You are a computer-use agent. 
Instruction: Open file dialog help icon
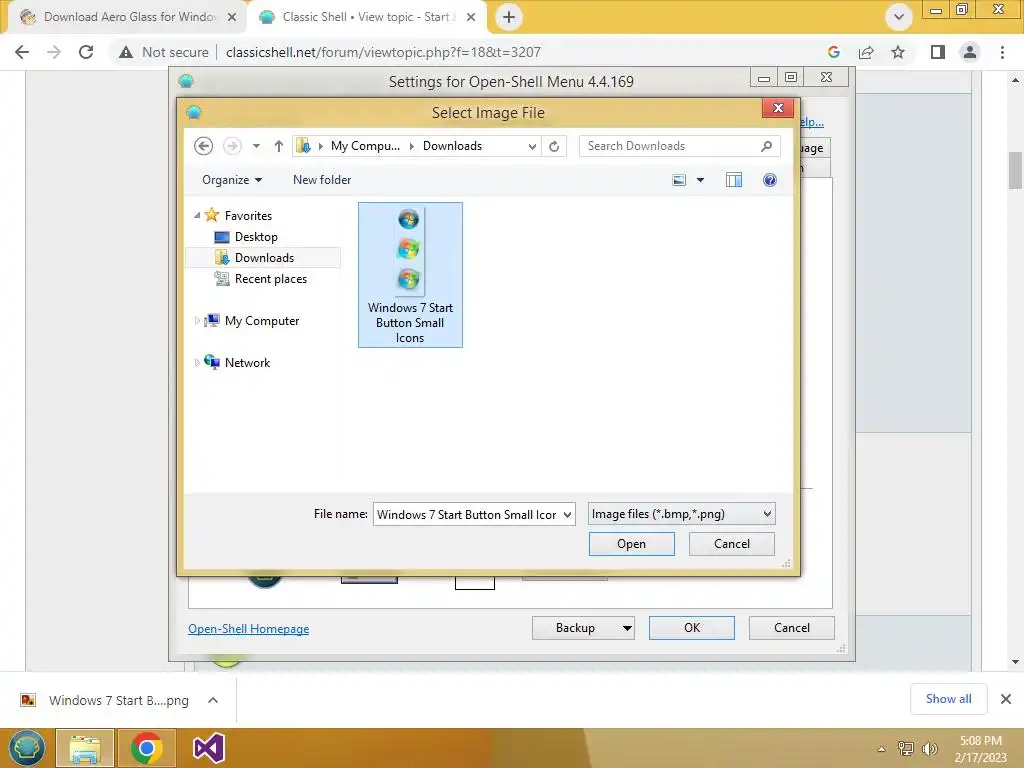(770, 180)
